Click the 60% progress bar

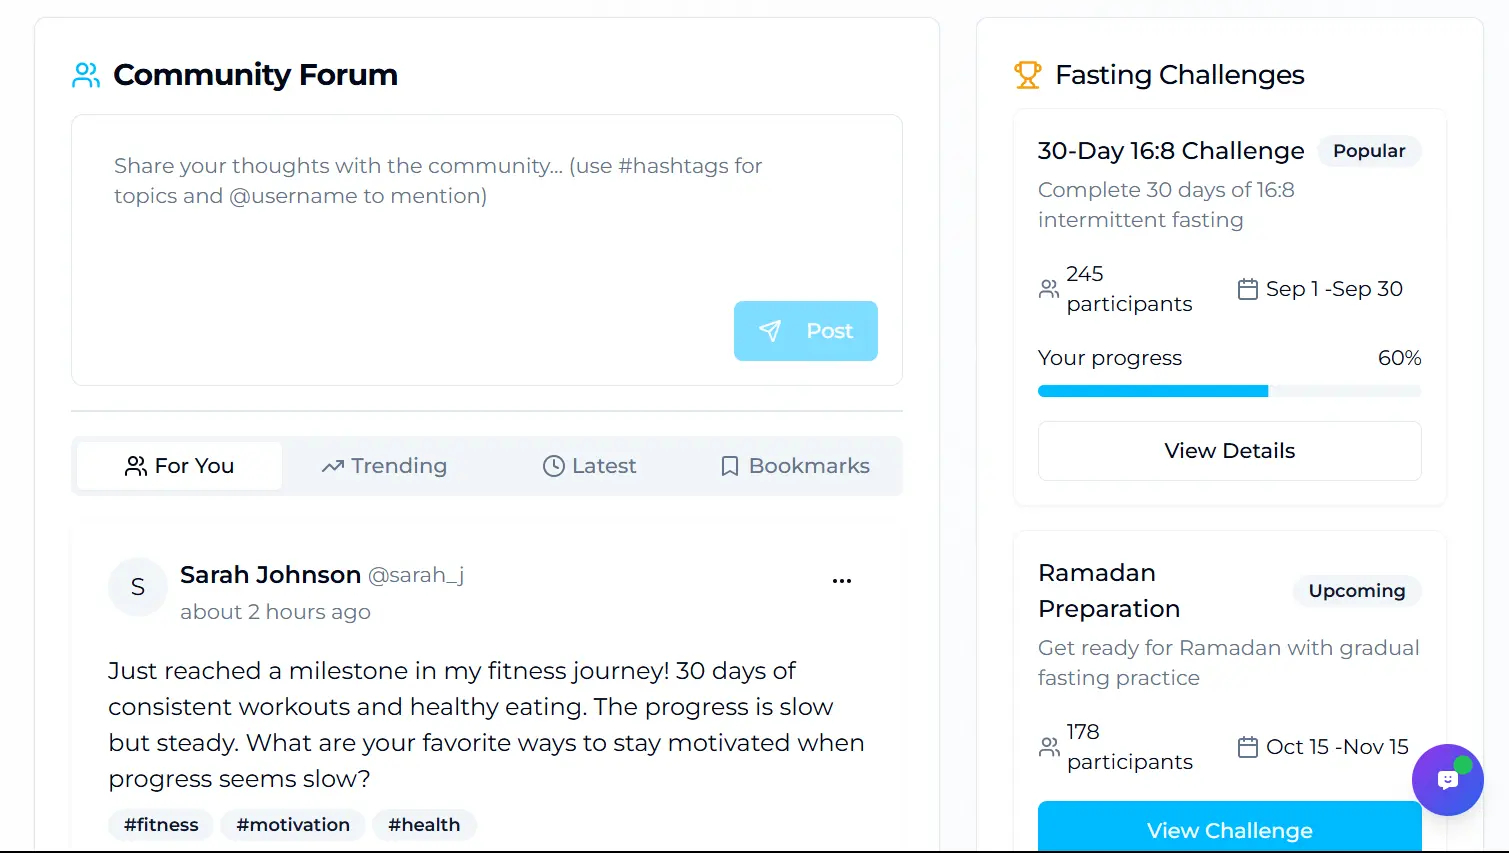[1230, 391]
